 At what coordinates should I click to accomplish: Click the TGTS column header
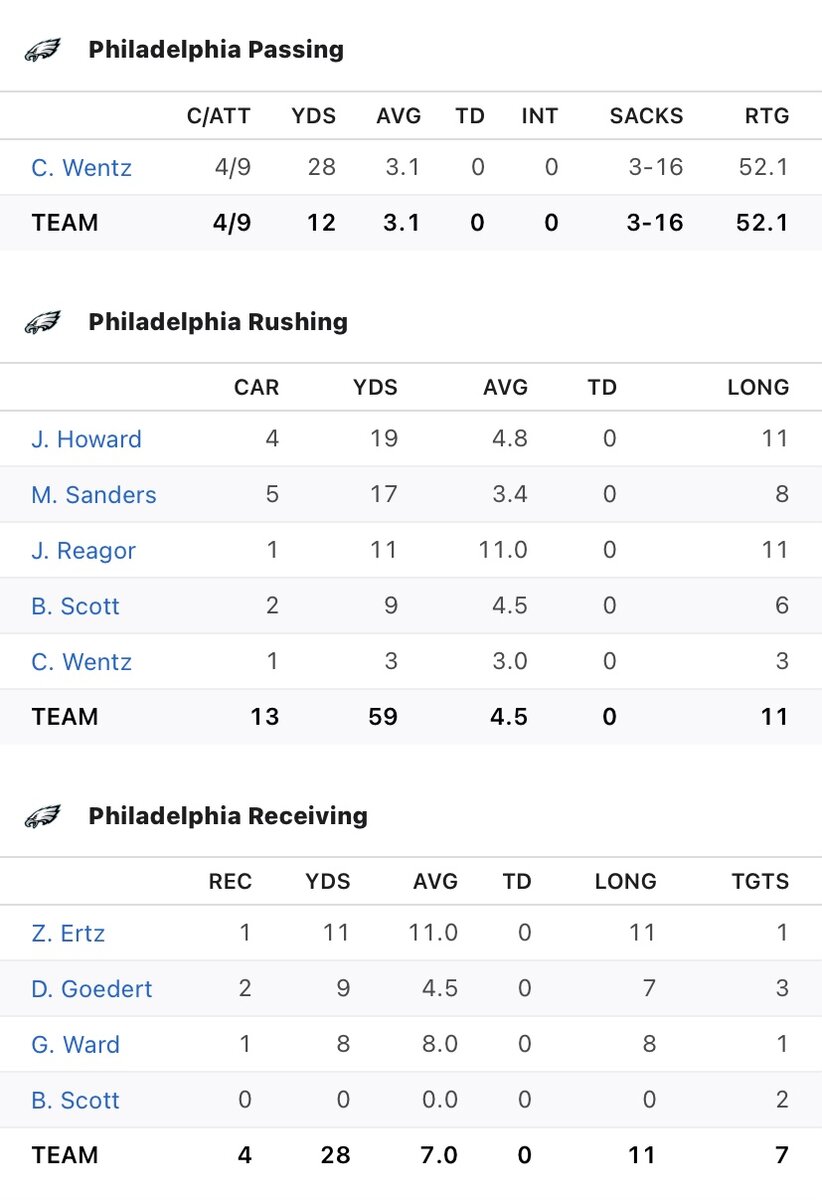click(x=759, y=882)
